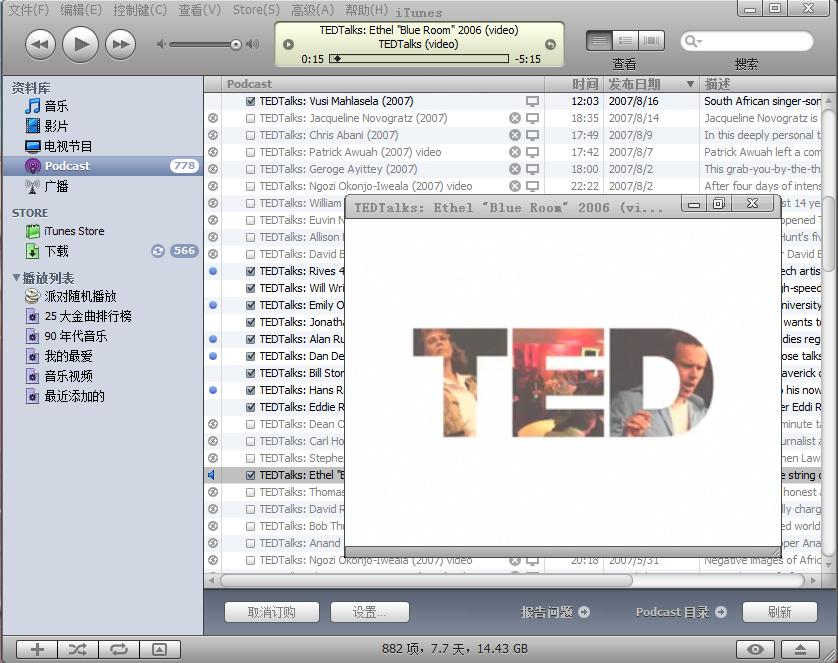Select the 25 大金曲排行榜 playlist
The width and height of the screenshot is (838, 663).
(88, 316)
